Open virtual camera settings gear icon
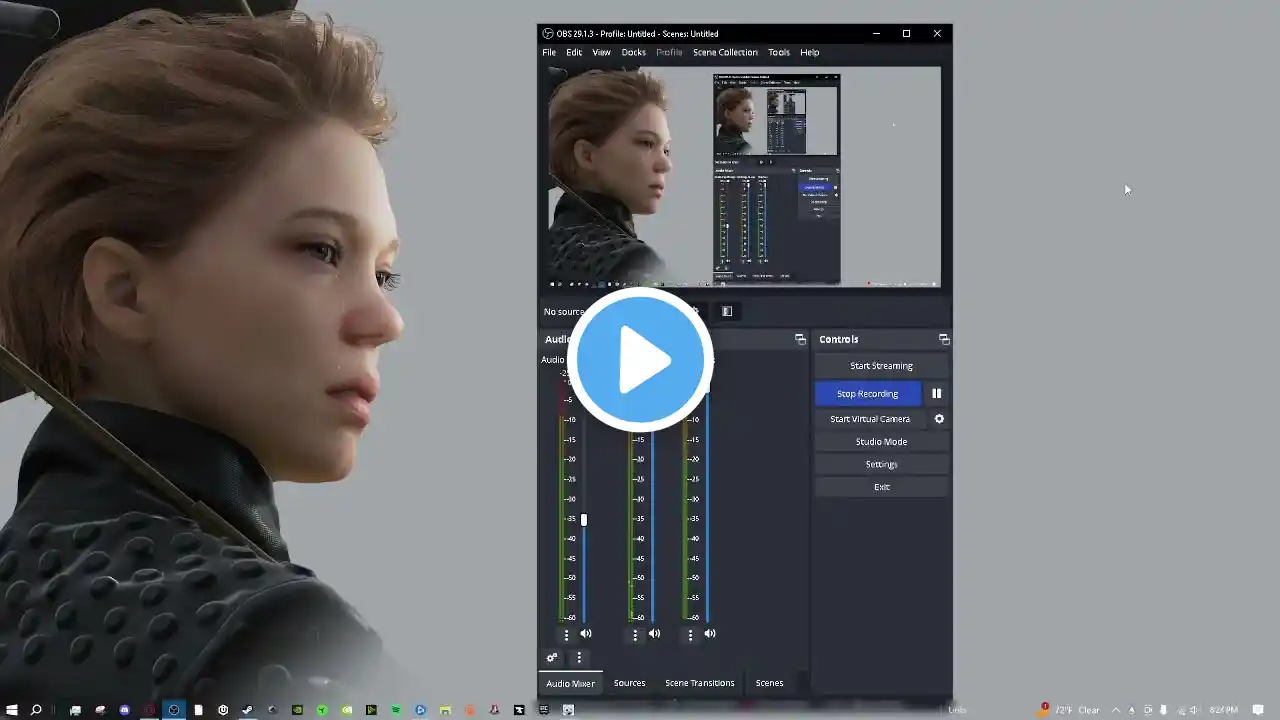This screenshot has height=720, width=1280. click(939, 419)
